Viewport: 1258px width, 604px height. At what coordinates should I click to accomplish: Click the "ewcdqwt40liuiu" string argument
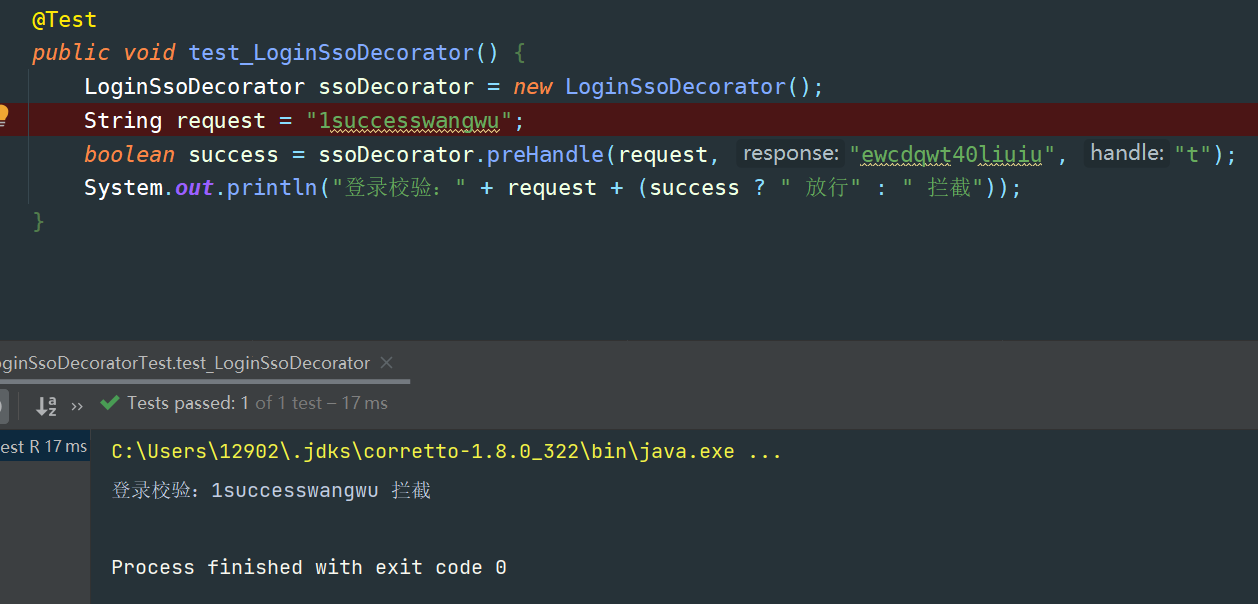(952, 155)
